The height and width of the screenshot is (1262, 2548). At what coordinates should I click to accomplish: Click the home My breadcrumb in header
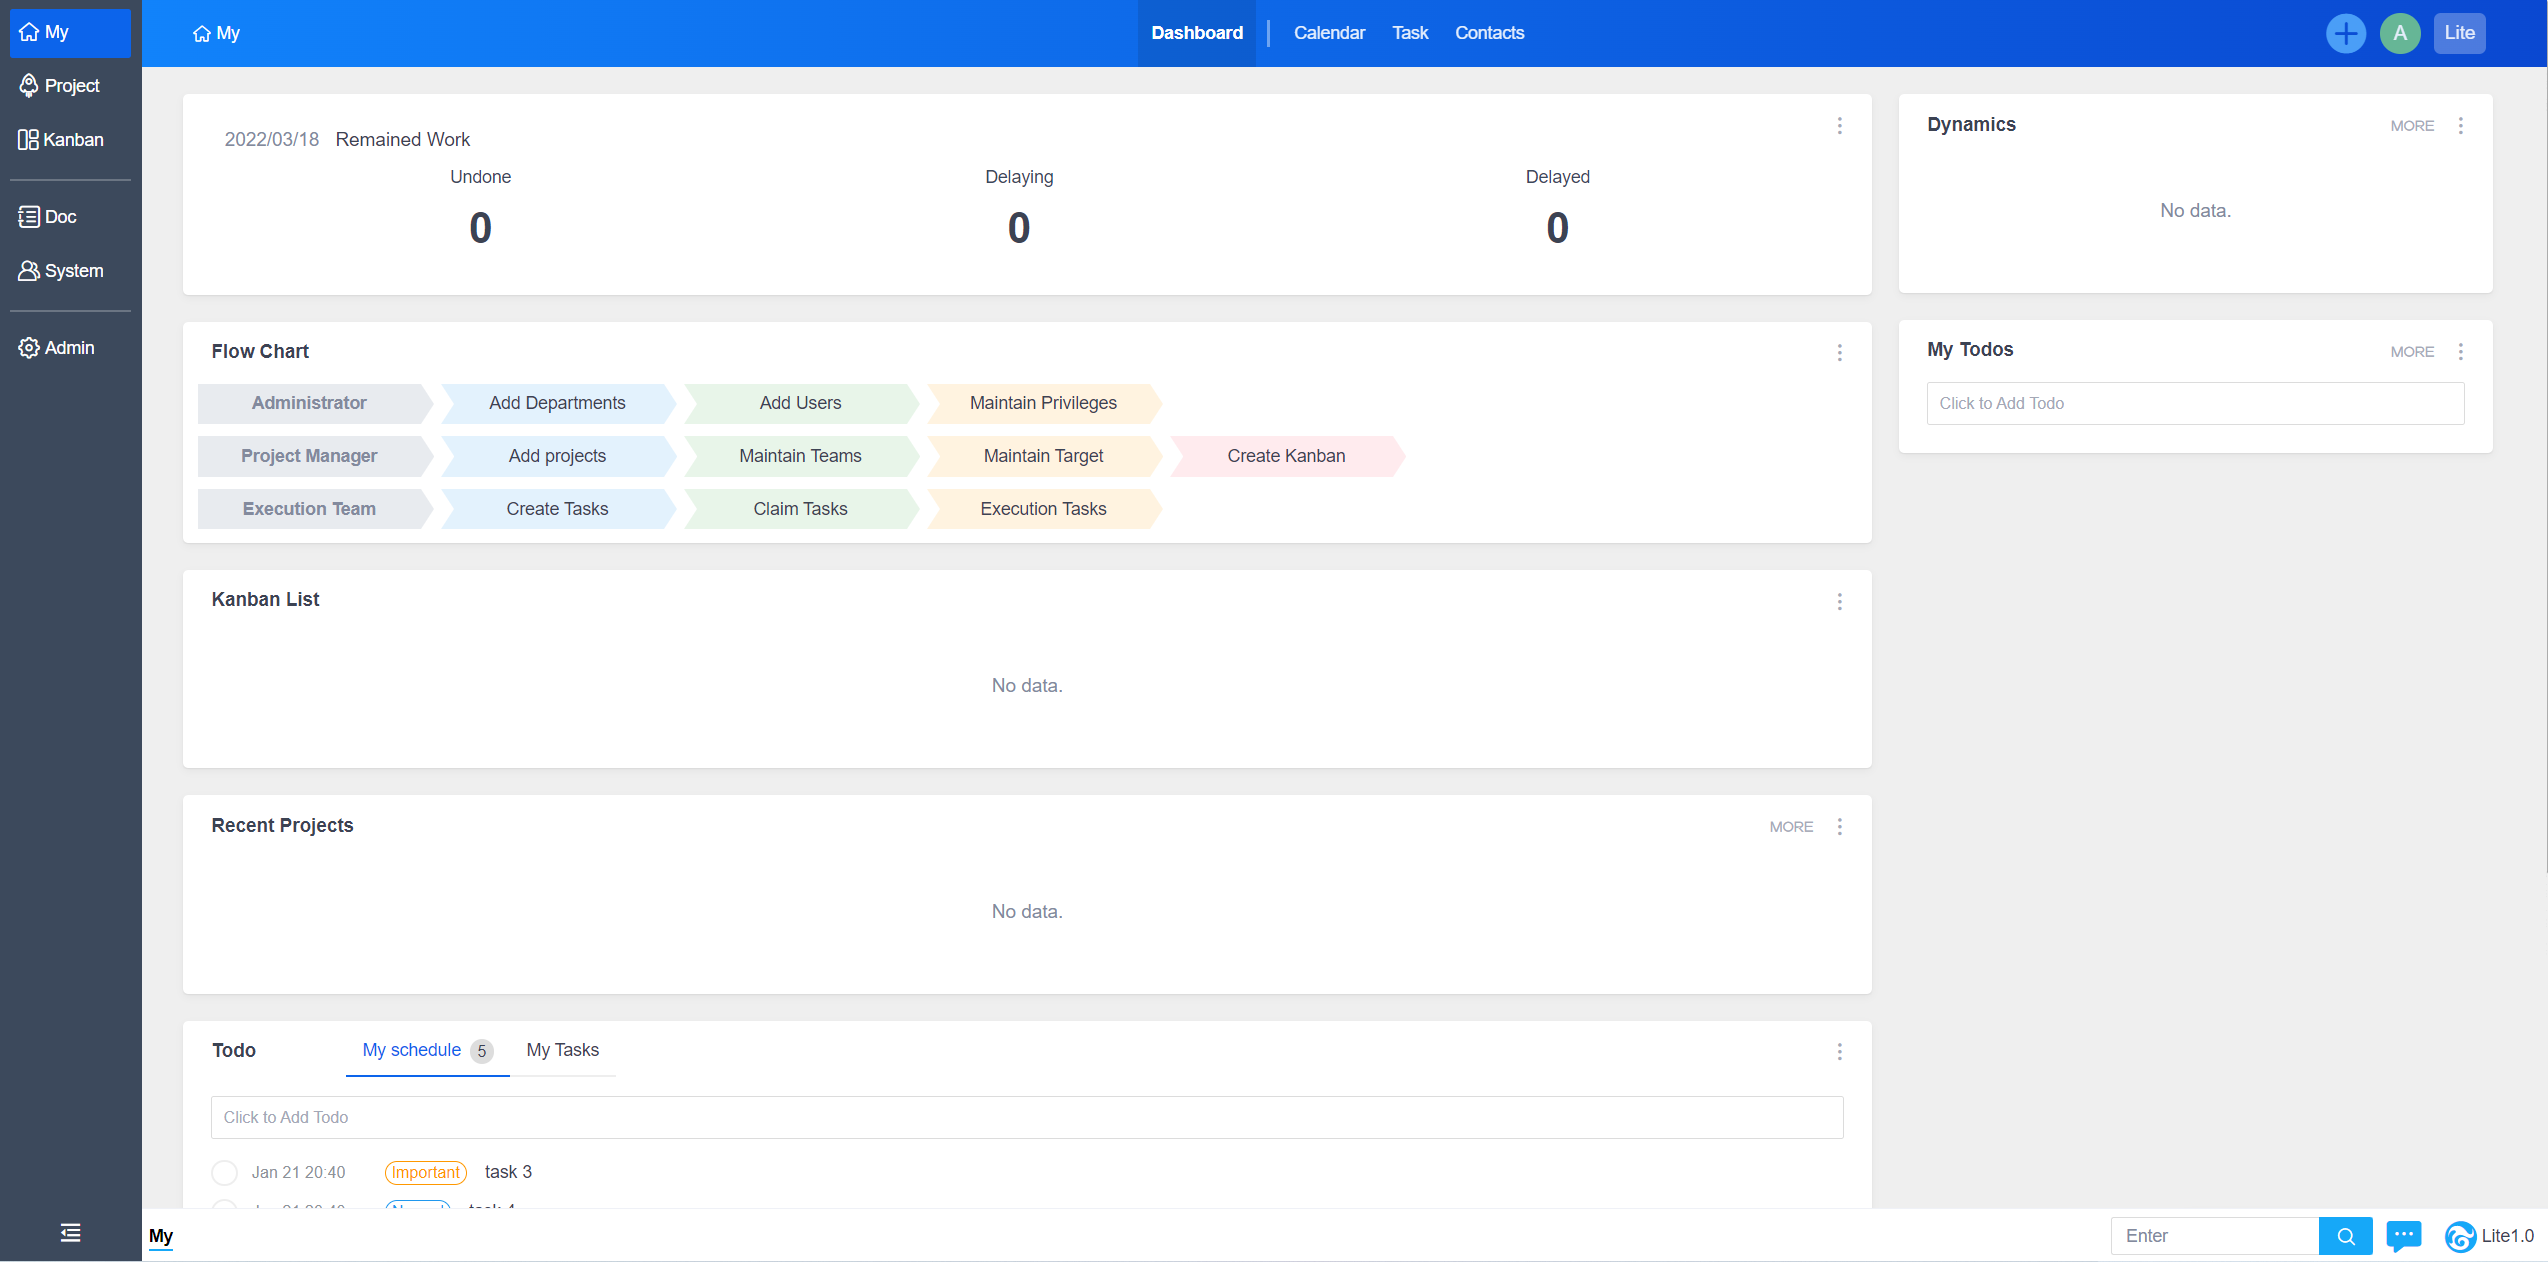click(x=216, y=33)
